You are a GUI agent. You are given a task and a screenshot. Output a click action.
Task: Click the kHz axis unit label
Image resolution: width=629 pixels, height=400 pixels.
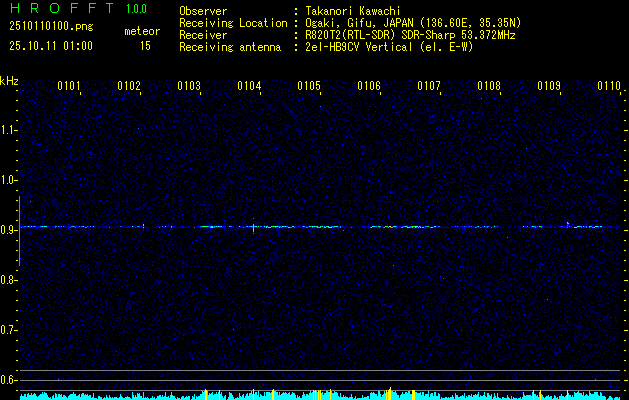9,81
